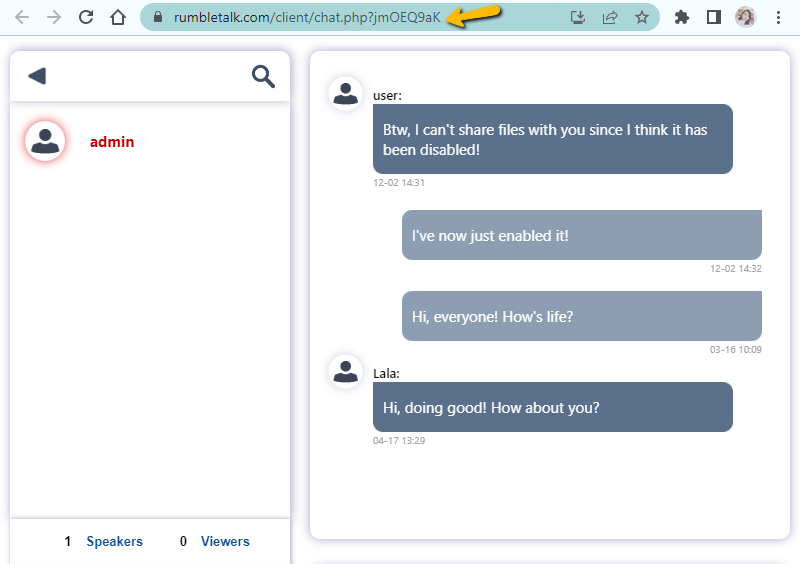Switch to the Viewers tab
800x564 pixels.
coord(225,541)
